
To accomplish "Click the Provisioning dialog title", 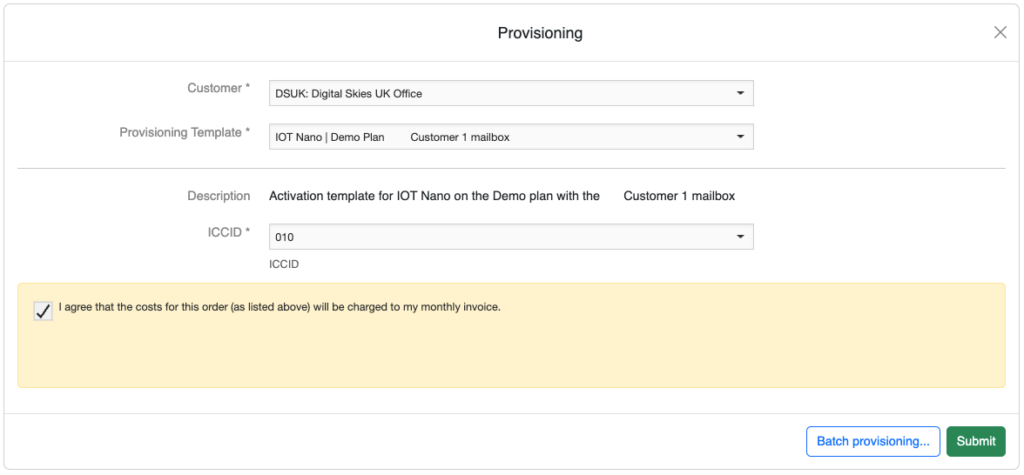I will (x=540, y=33).
